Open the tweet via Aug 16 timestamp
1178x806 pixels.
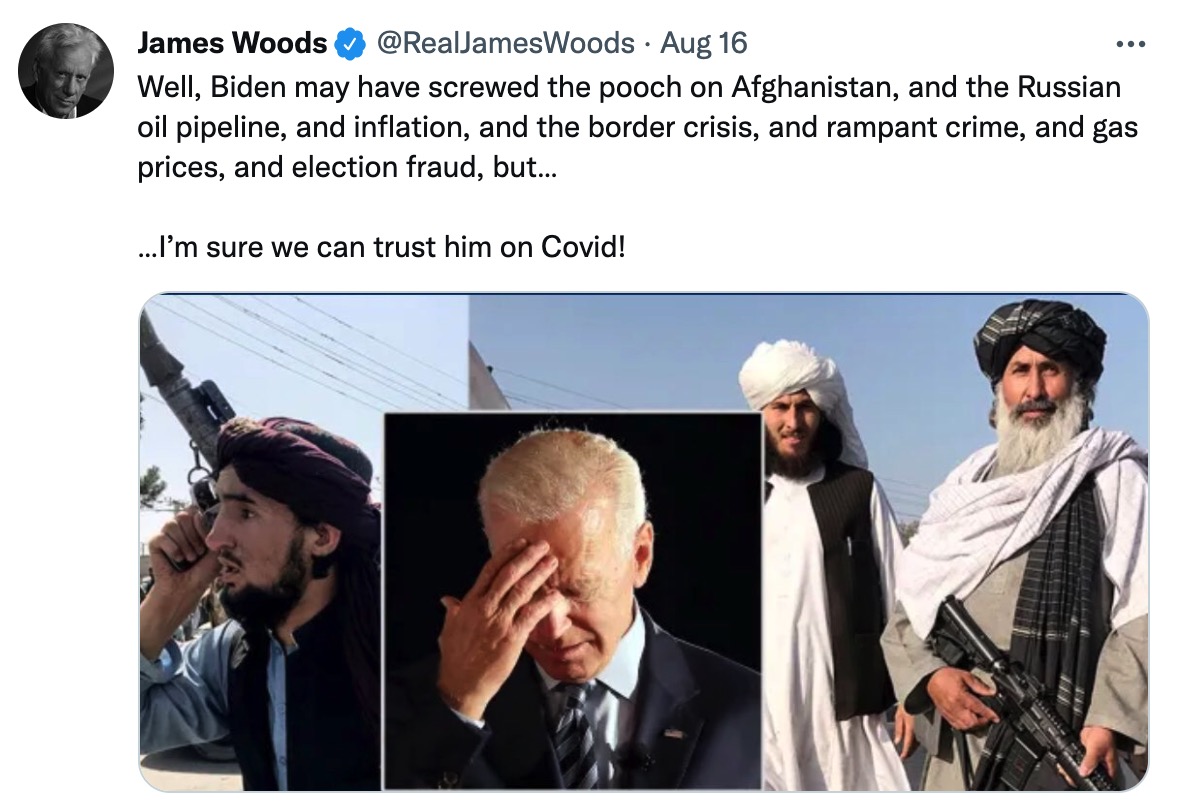pos(704,43)
